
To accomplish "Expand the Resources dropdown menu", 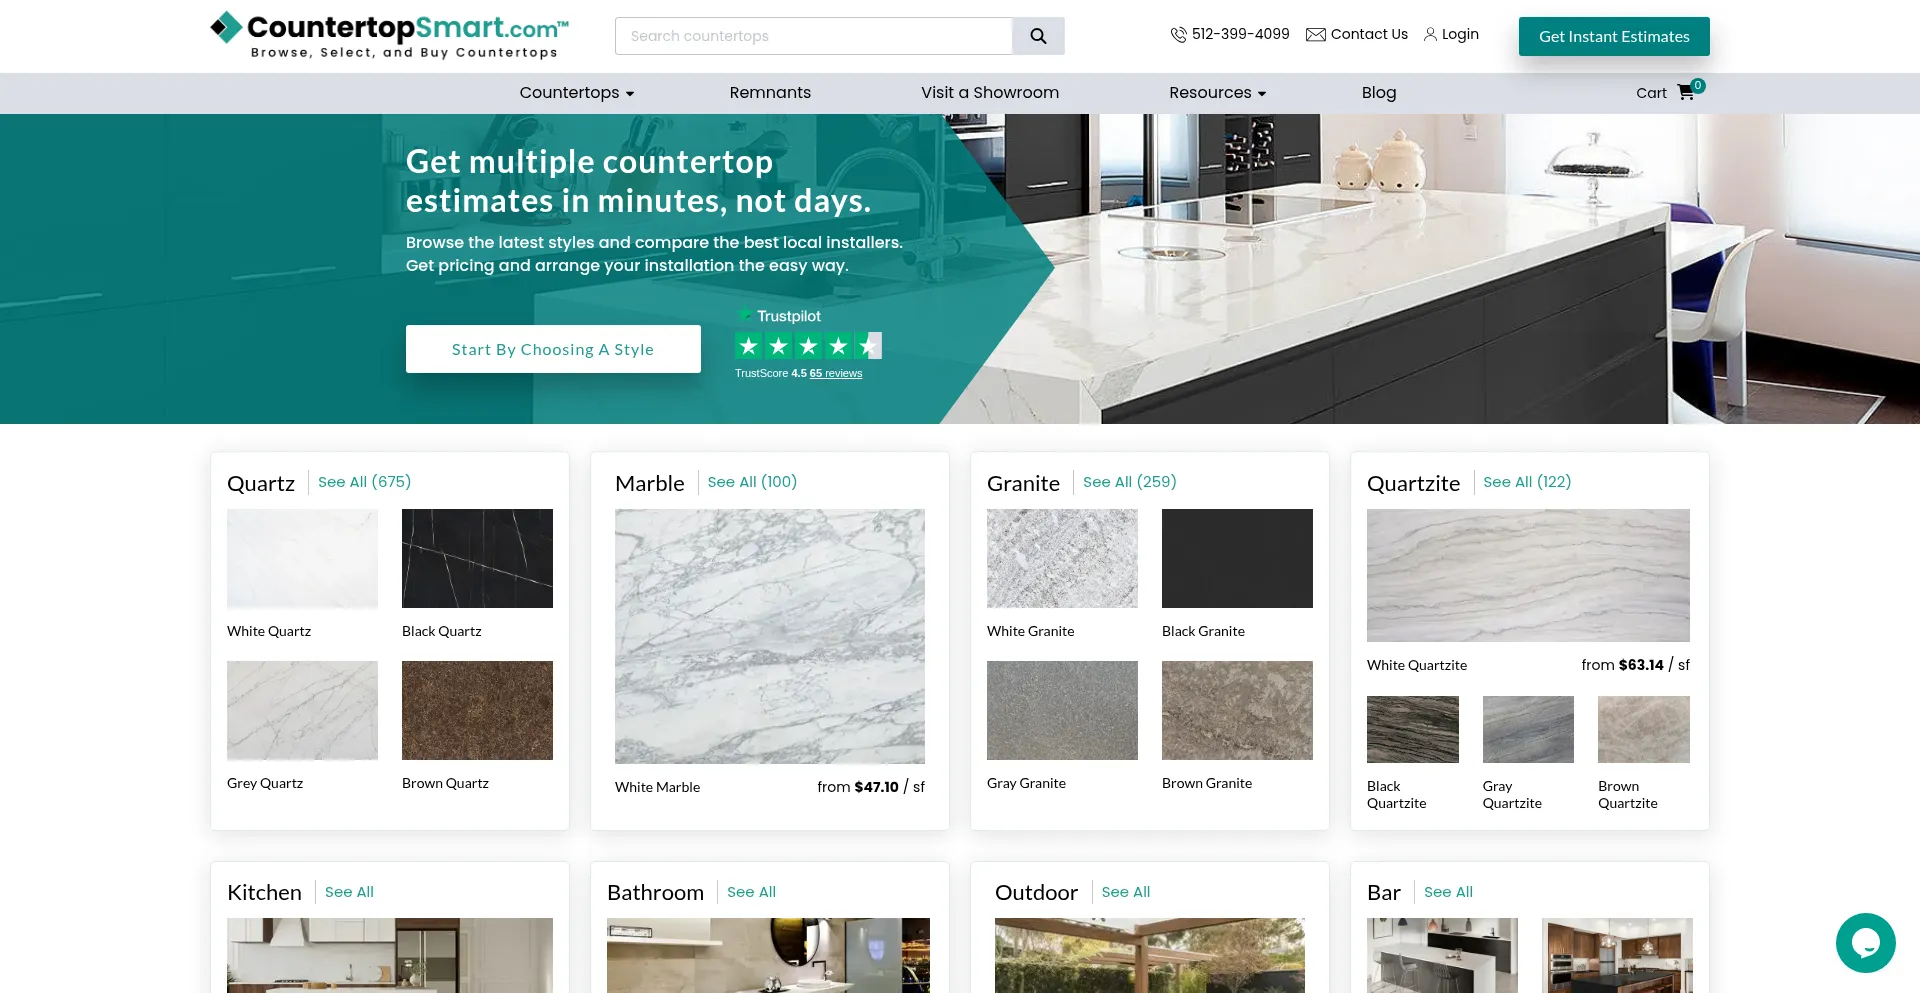I will [x=1217, y=93].
